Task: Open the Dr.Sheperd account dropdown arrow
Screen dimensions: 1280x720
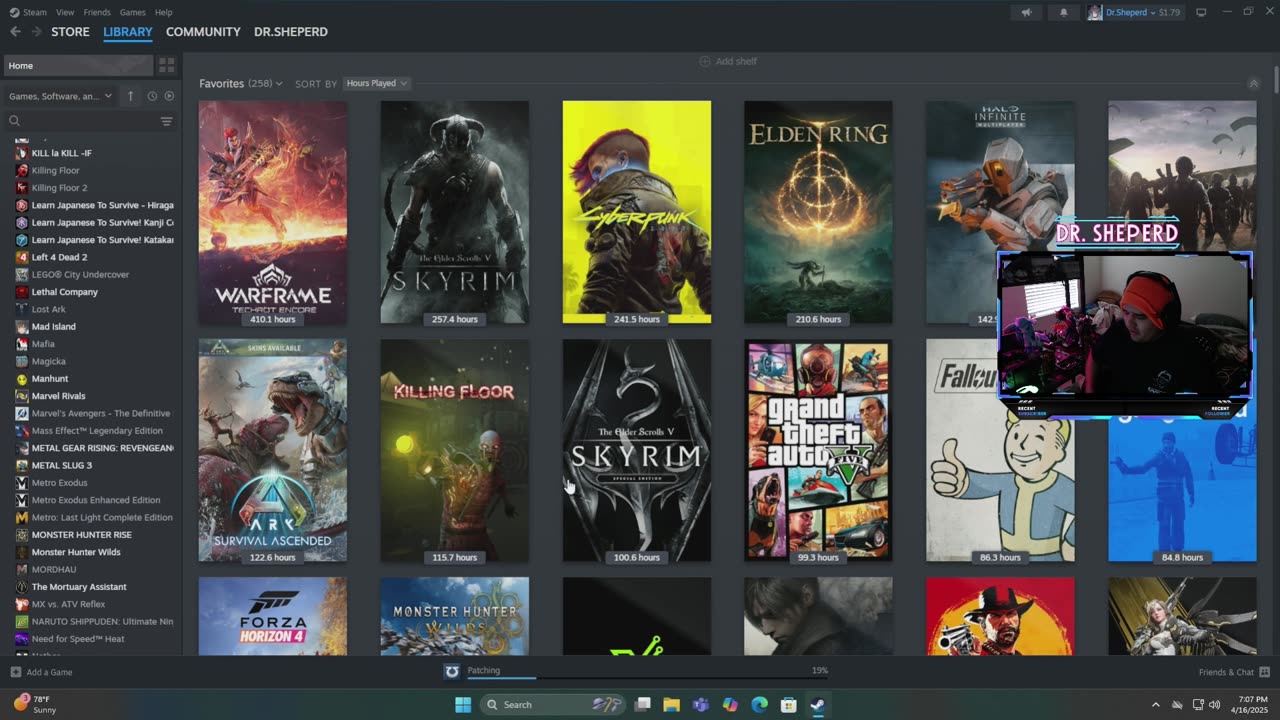Action: tap(1153, 12)
